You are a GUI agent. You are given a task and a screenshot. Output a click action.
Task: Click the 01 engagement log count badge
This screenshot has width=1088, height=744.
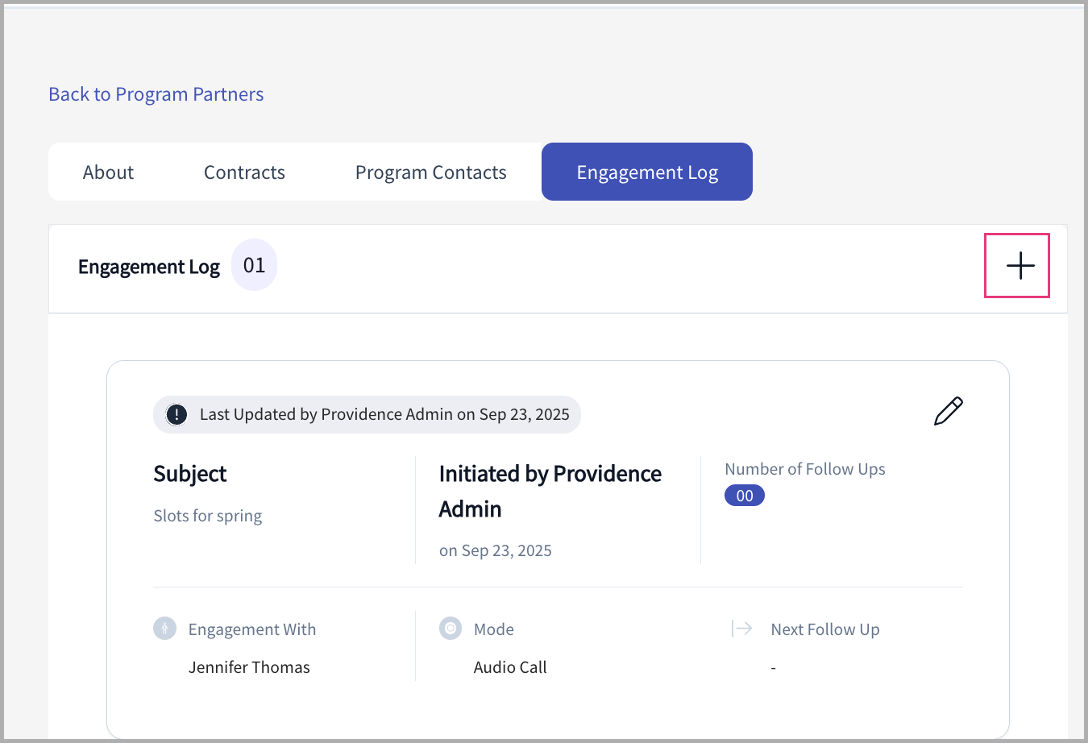point(254,266)
